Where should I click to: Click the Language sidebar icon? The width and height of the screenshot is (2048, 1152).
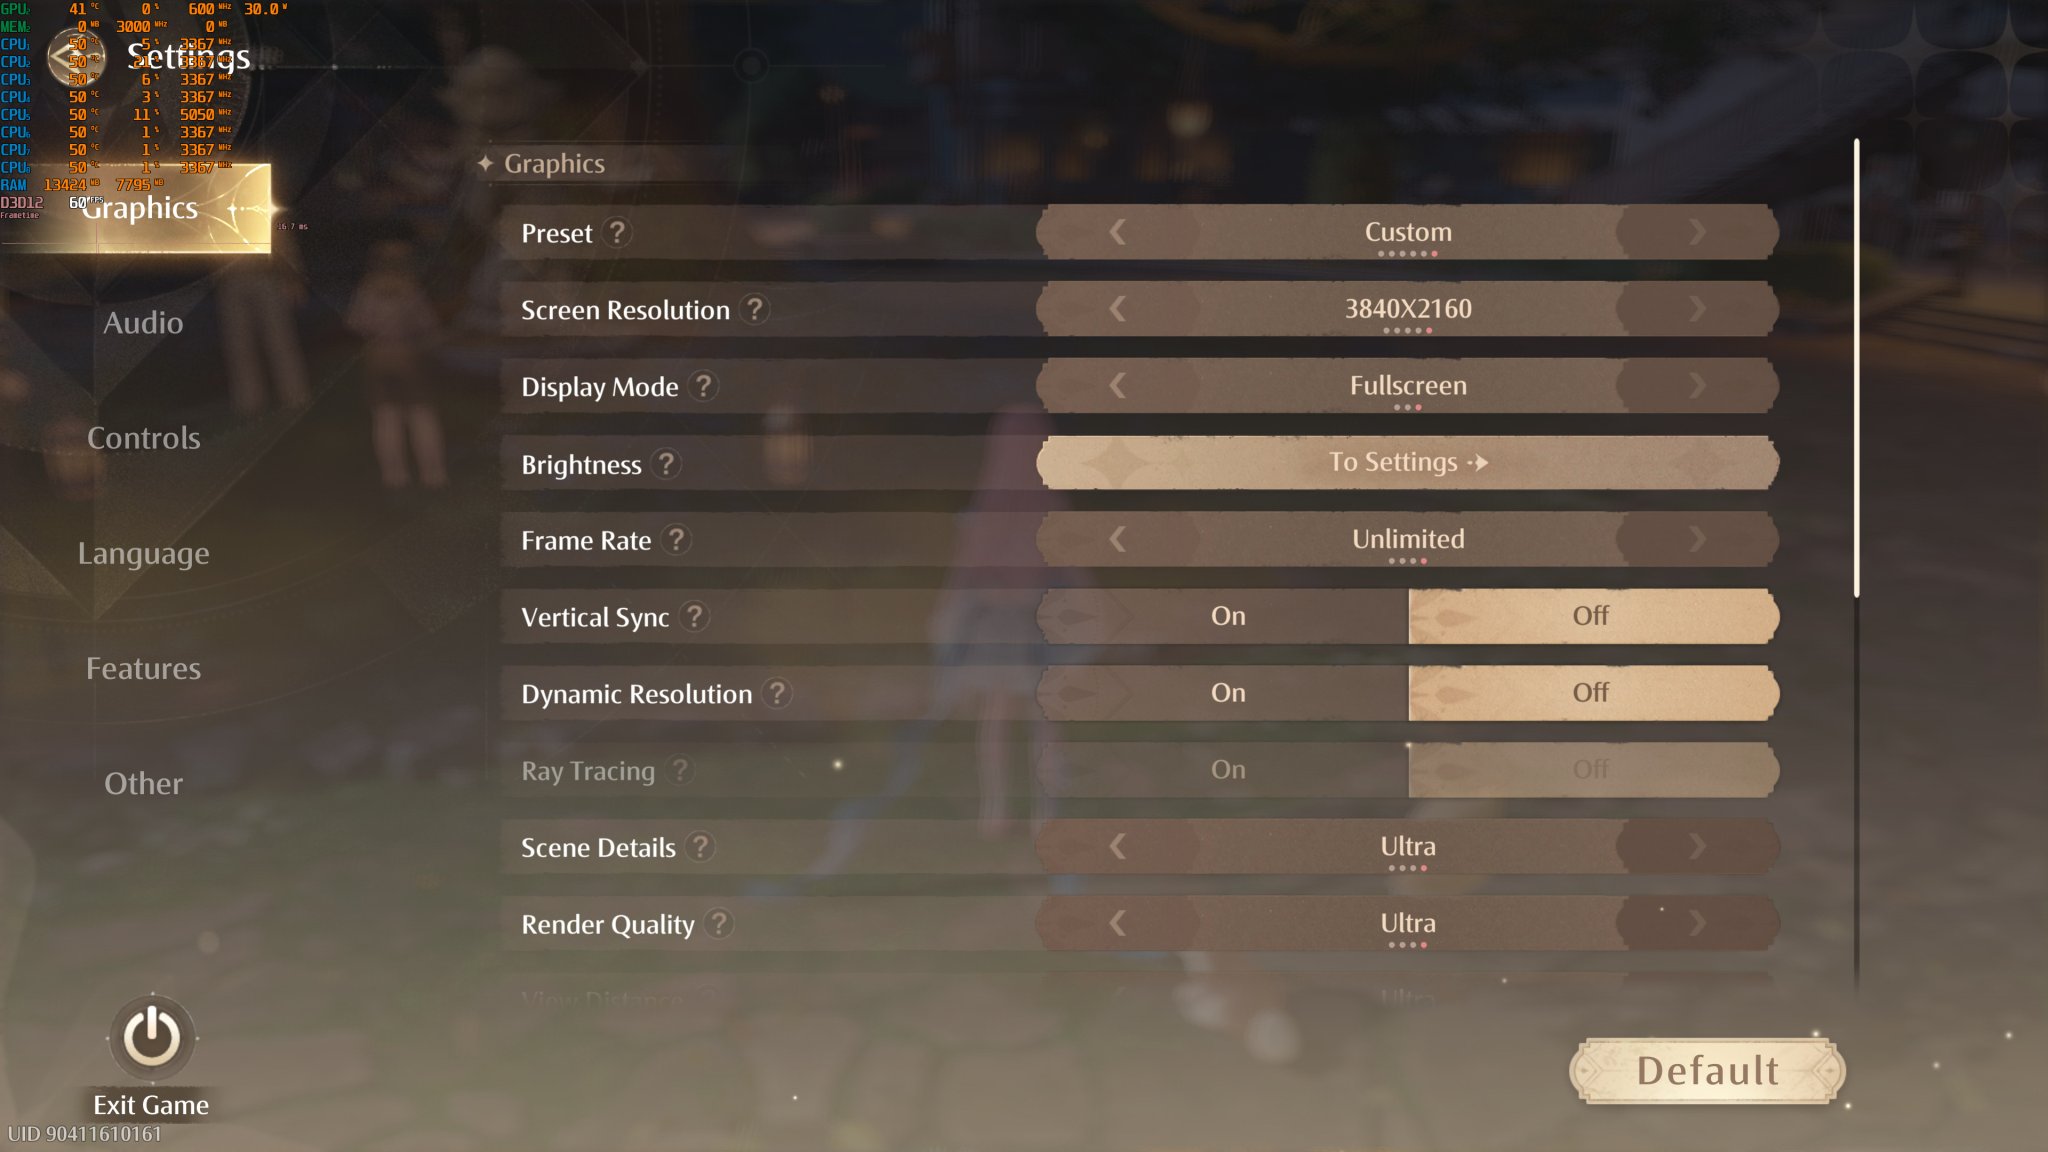[x=143, y=553]
